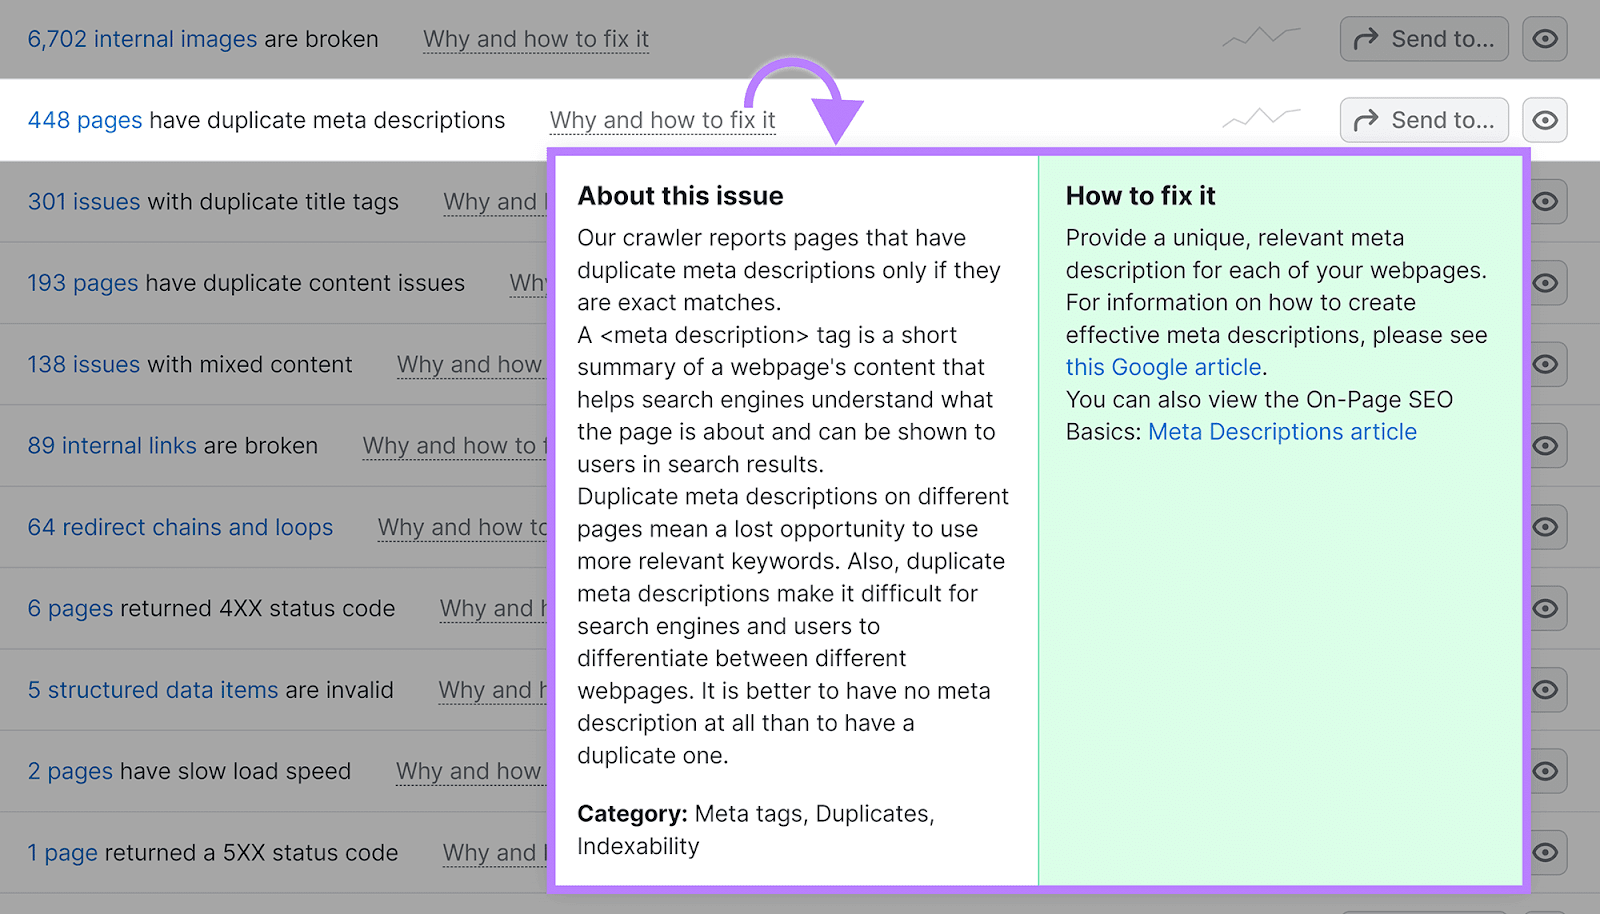Click the eye icon on slow load speed row

pyautogui.click(x=1545, y=771)
